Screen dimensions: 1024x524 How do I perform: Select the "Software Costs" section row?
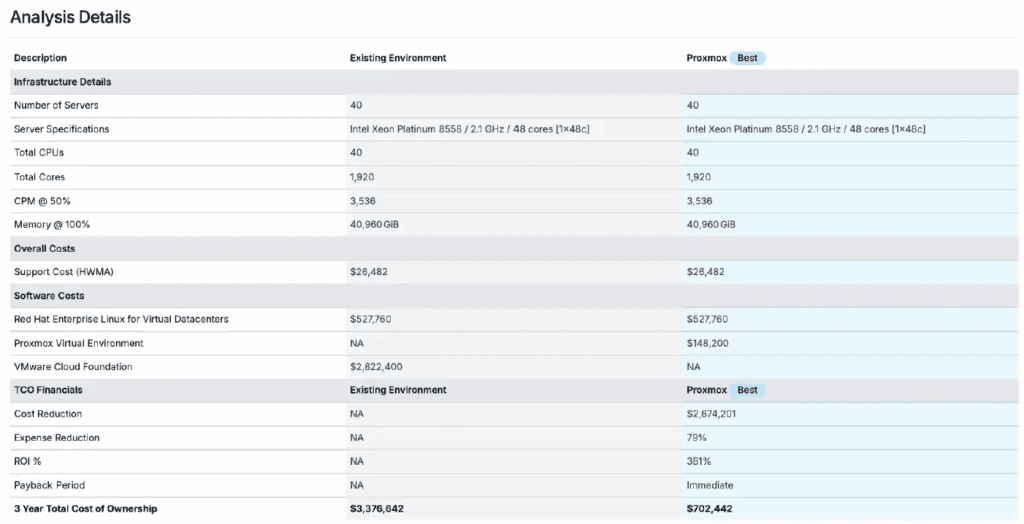click(48, 296)
